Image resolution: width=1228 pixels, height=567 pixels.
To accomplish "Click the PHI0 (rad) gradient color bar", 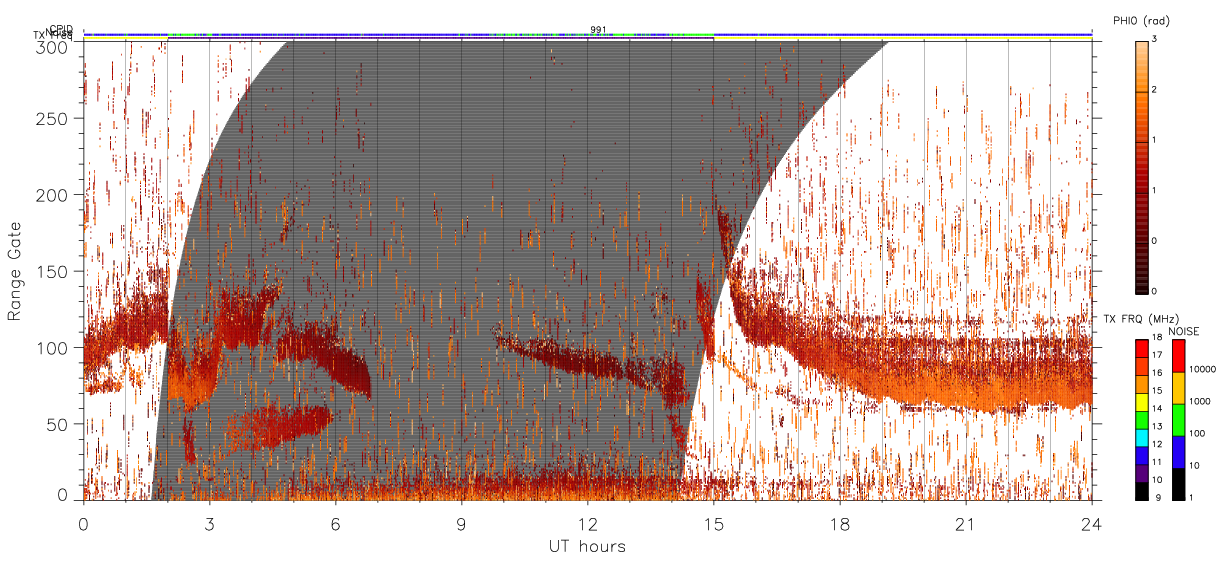I will click(1141, 166).
